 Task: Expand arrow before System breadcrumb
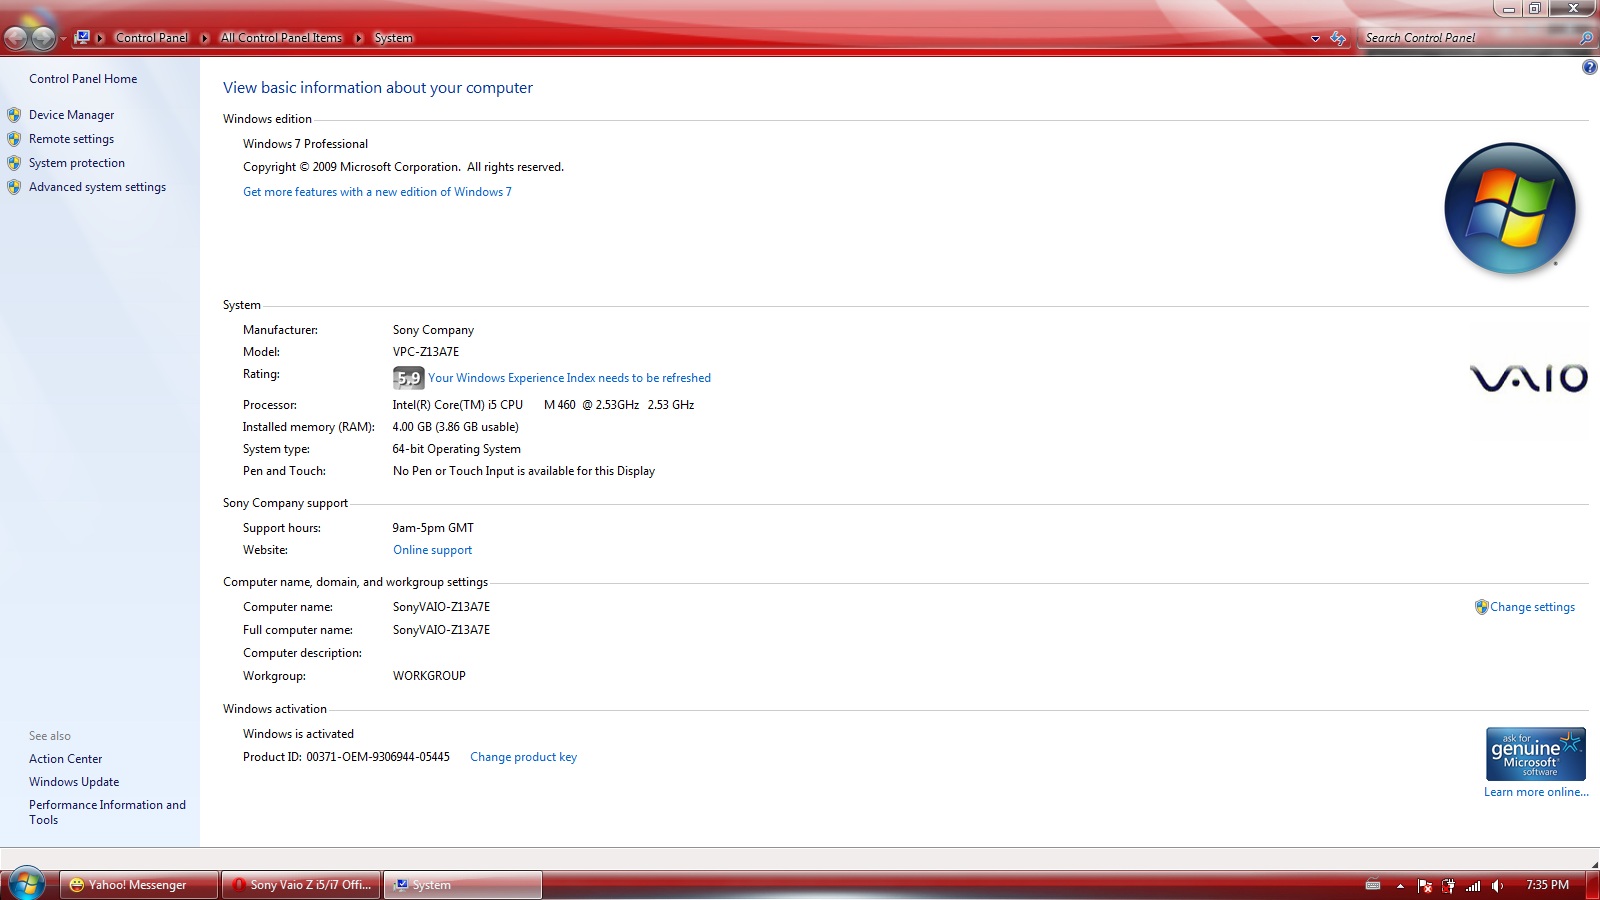[x=359, y=38]
